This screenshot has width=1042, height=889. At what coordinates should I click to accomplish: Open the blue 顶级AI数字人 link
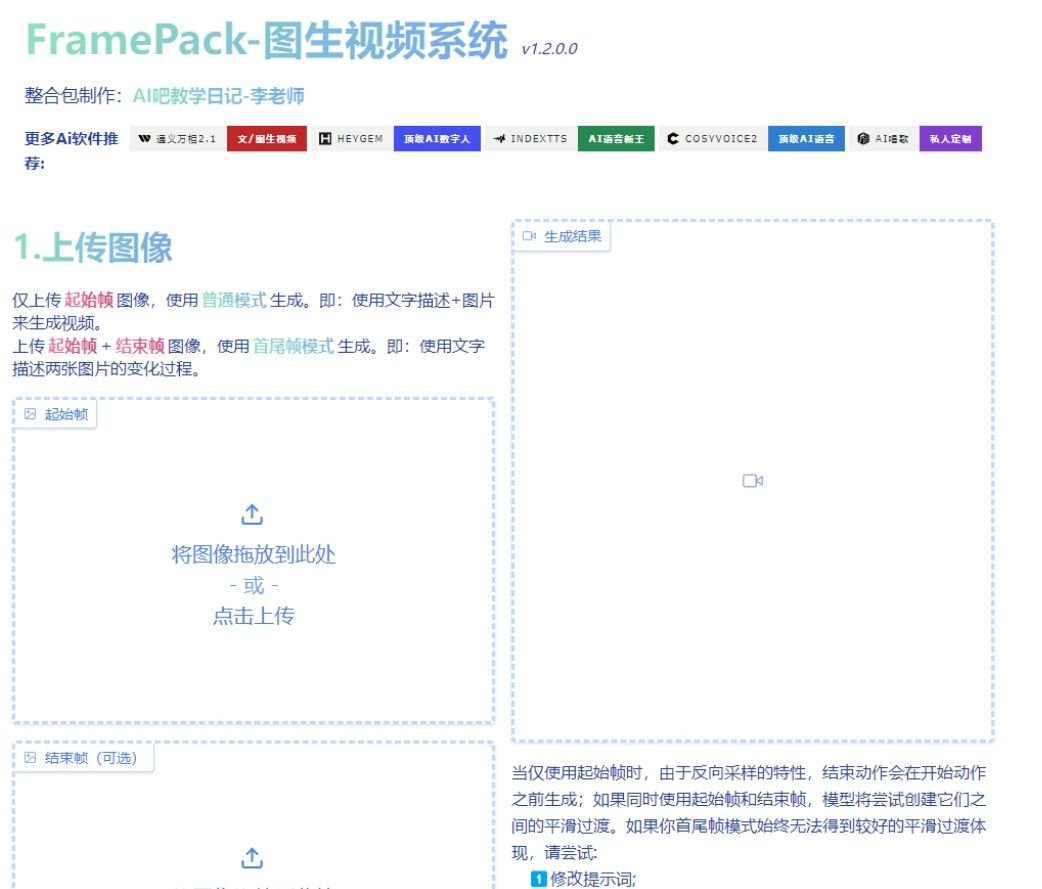pos(437,139)
